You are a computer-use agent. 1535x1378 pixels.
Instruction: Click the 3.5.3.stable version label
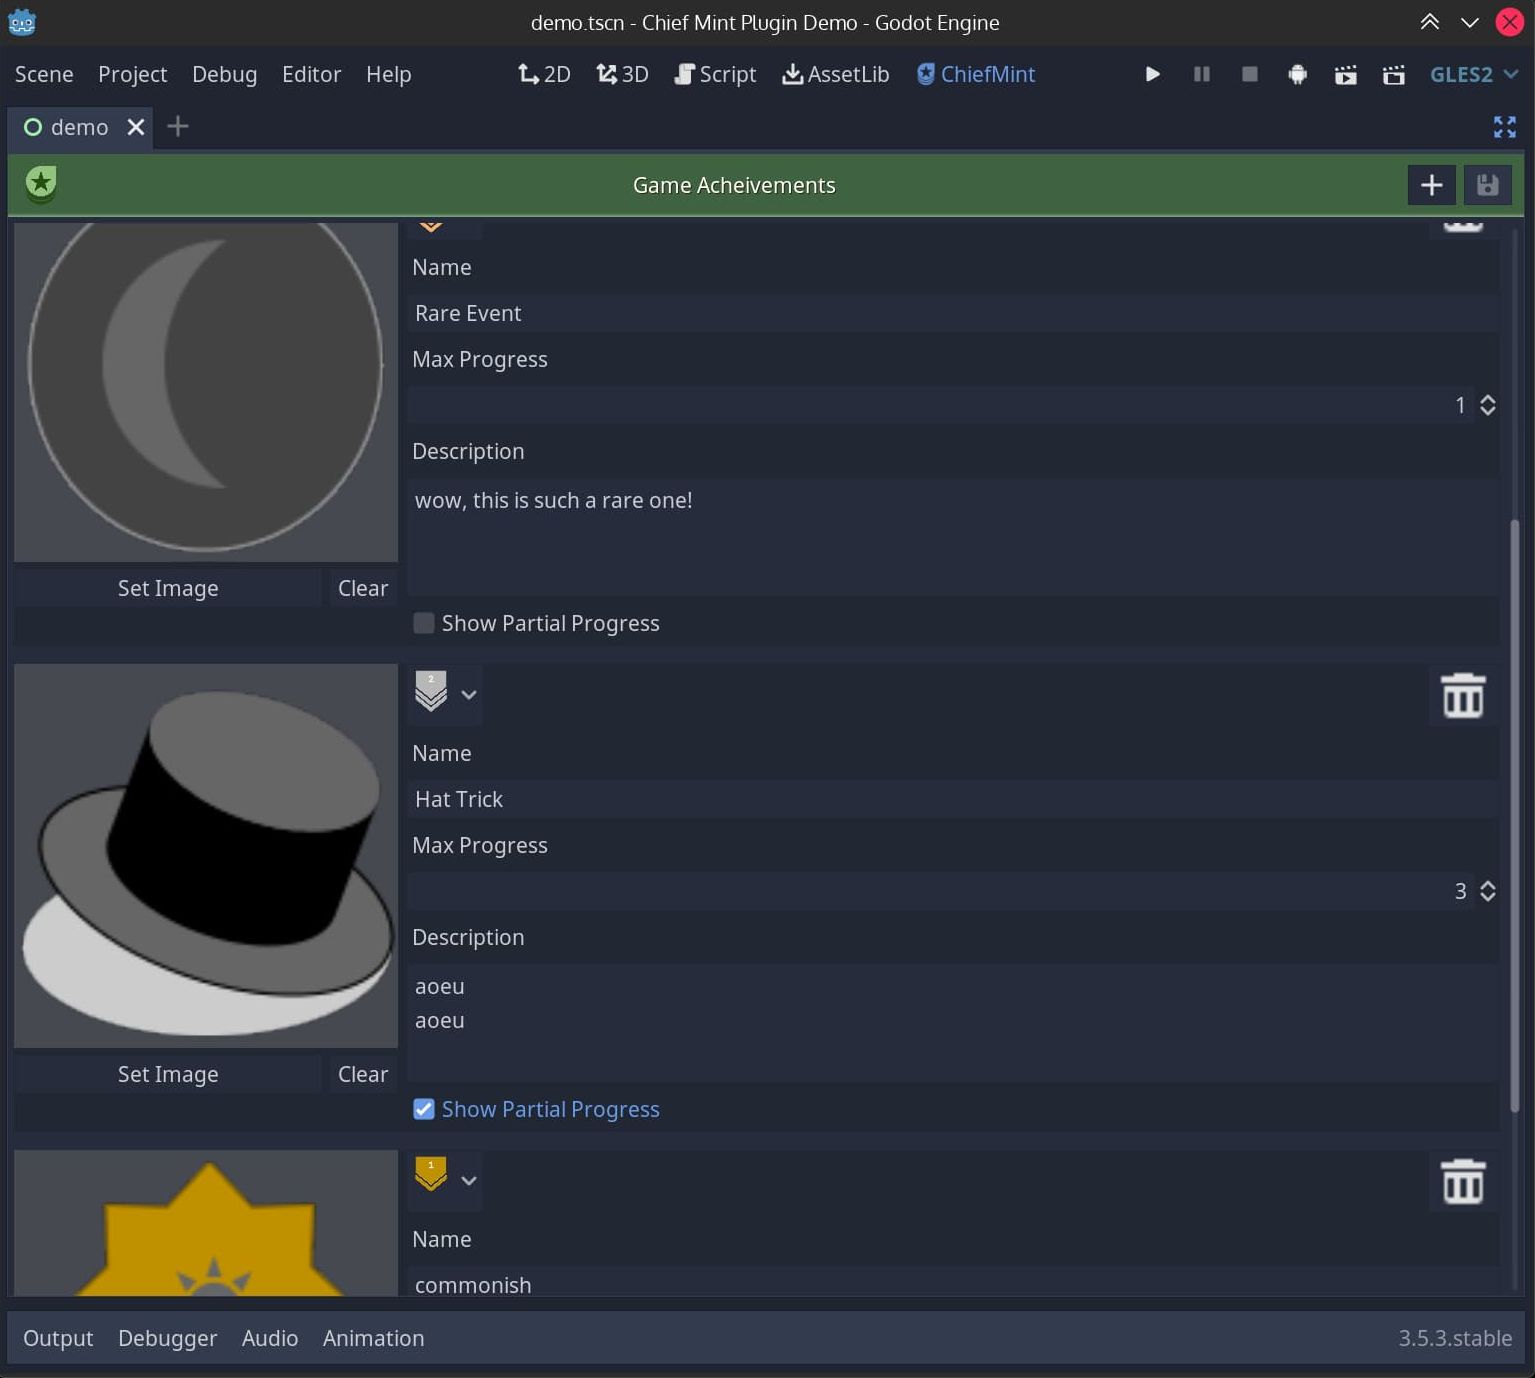(x=1454, y=1338)
